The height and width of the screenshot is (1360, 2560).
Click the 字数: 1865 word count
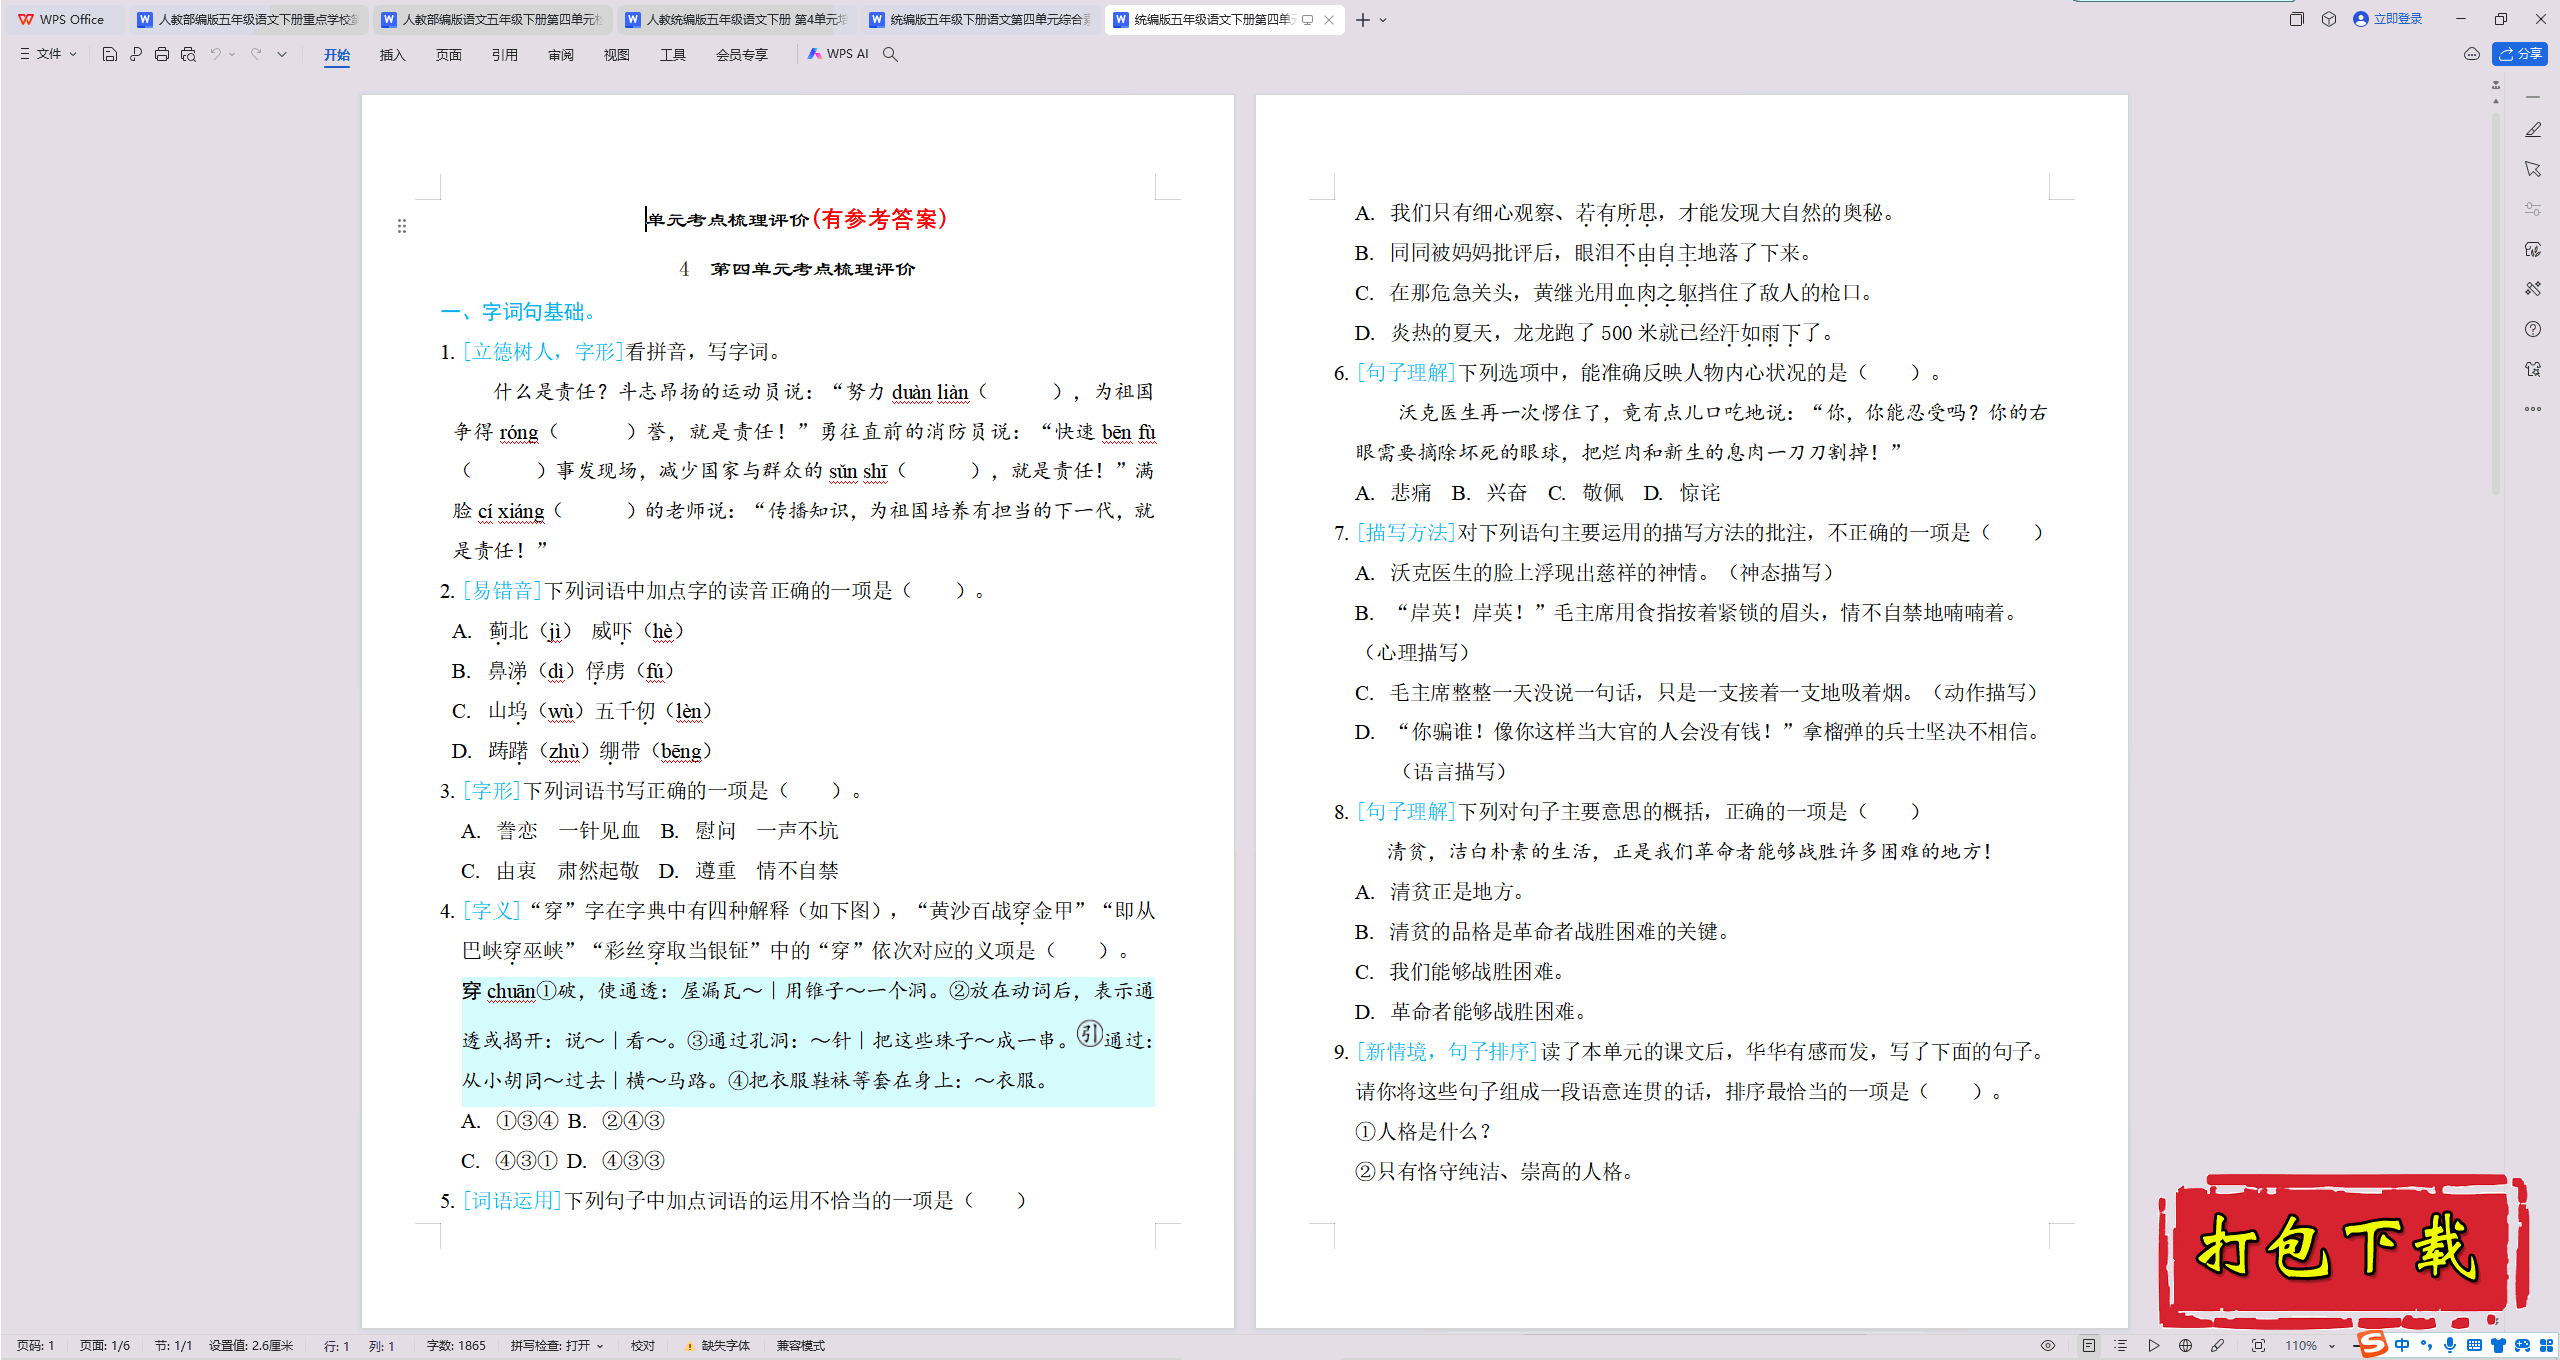pos(456,1346)
